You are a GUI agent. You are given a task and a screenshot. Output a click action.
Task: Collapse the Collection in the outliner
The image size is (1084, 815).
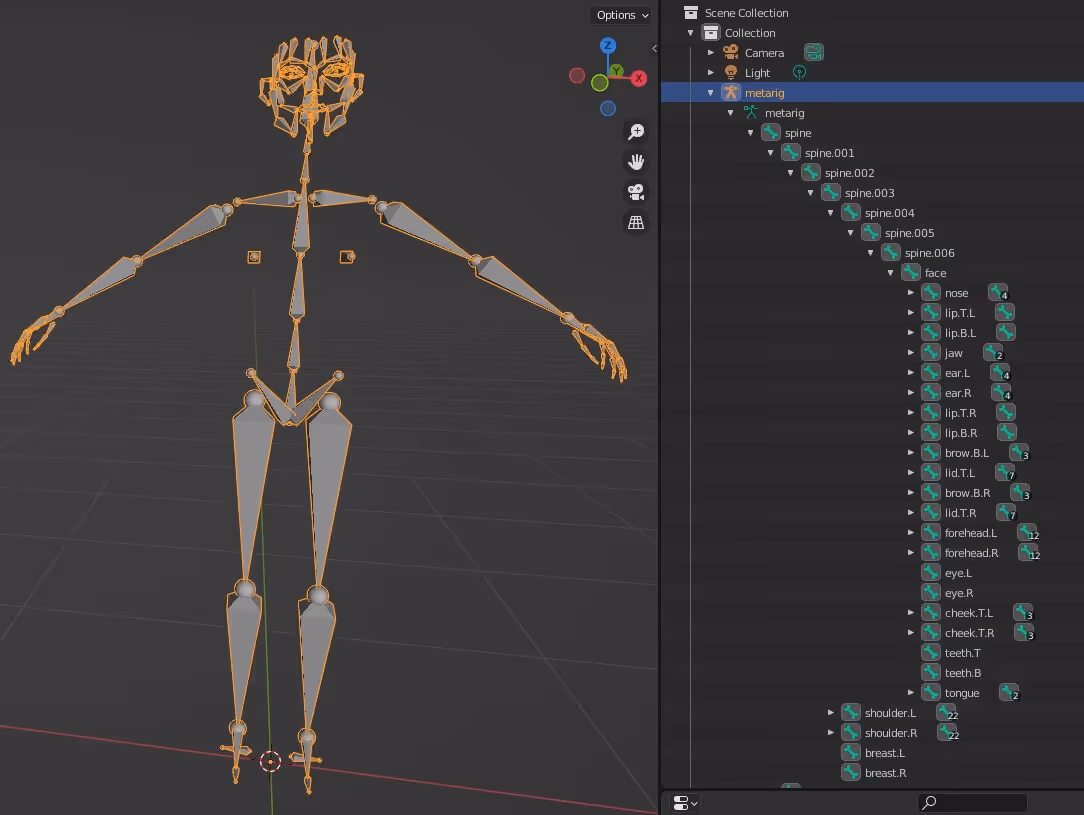click(690, 32)
